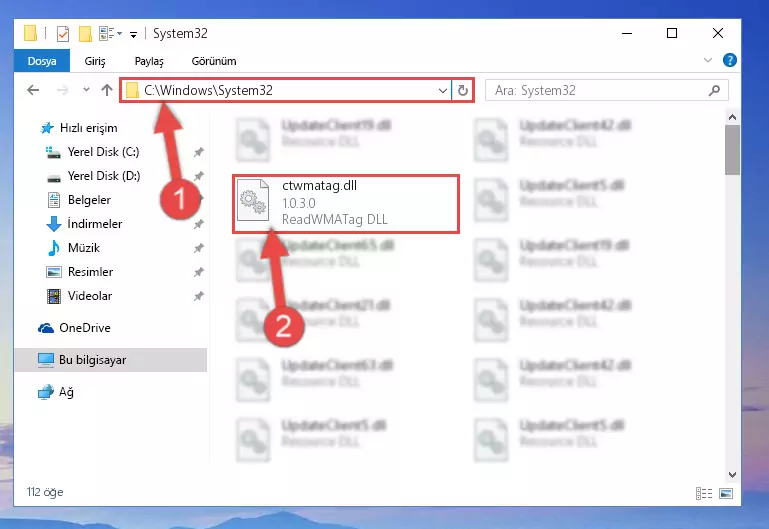Close the System32 window

click(x=718, y=33)
